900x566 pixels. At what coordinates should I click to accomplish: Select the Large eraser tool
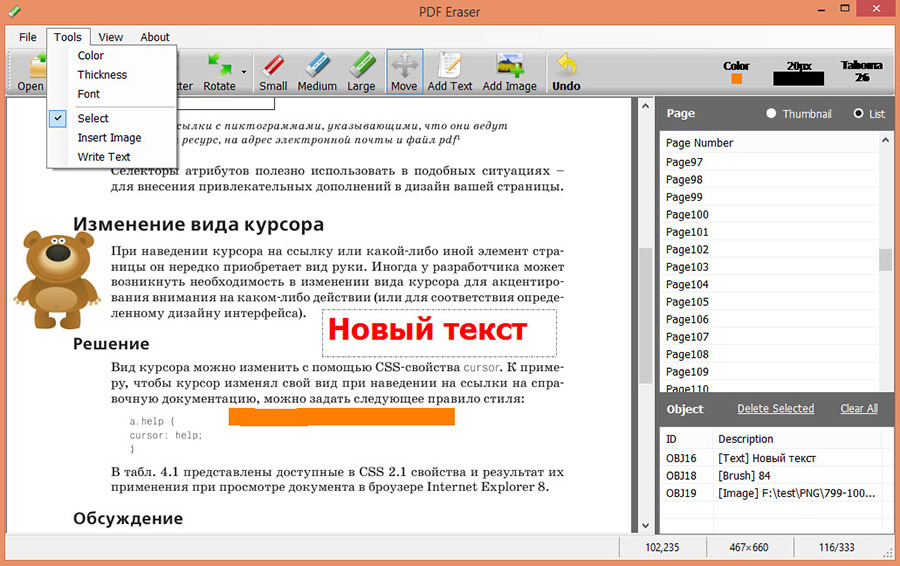coord(361,72)
